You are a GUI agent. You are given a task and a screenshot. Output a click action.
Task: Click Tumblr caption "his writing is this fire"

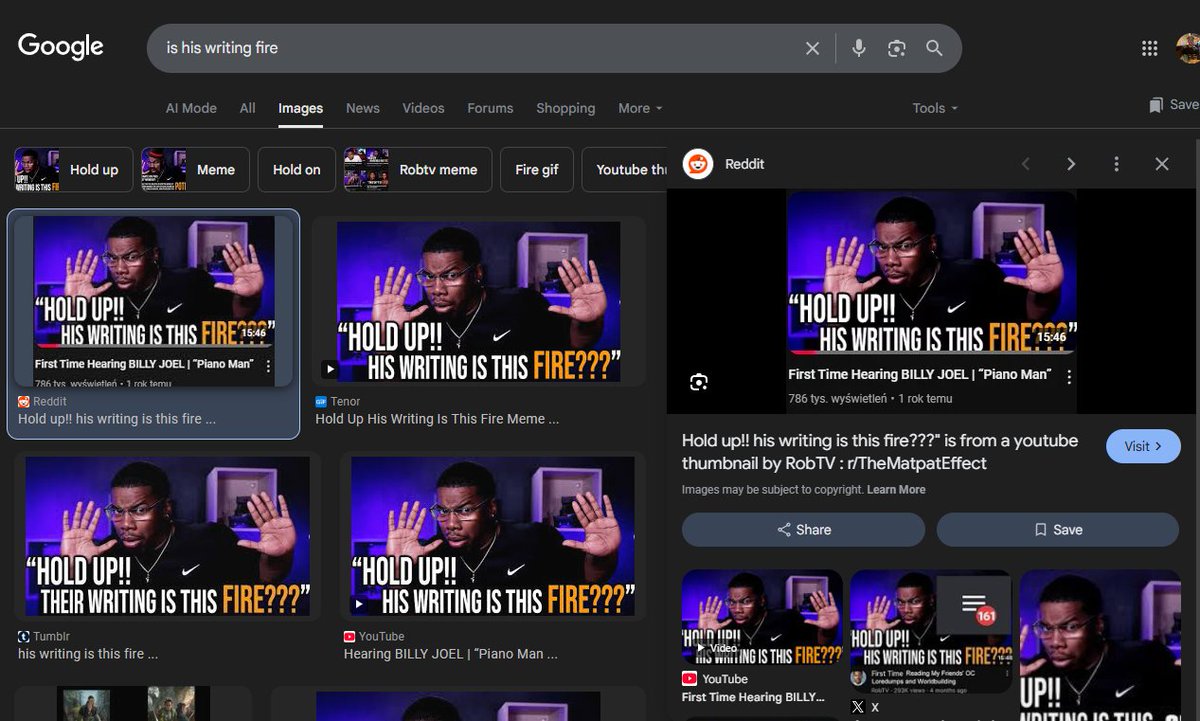point(88,654)
